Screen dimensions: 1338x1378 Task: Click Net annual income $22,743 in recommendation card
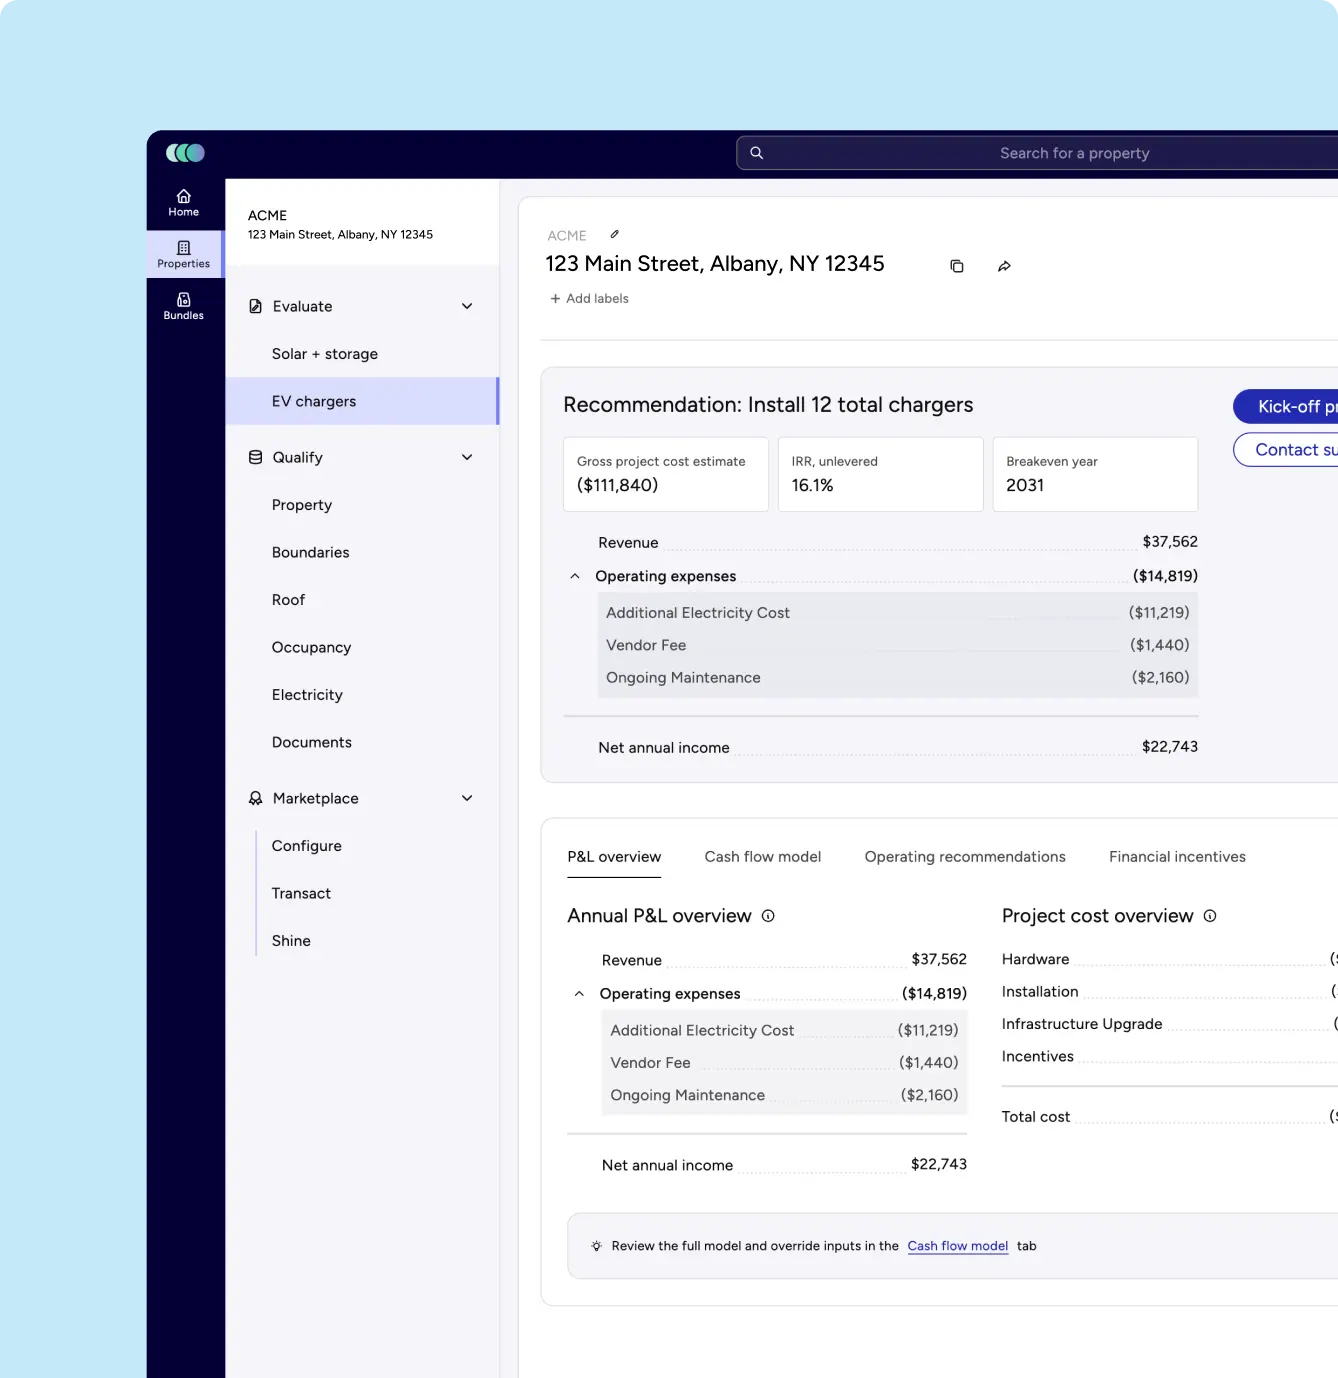tap(898, 747)
